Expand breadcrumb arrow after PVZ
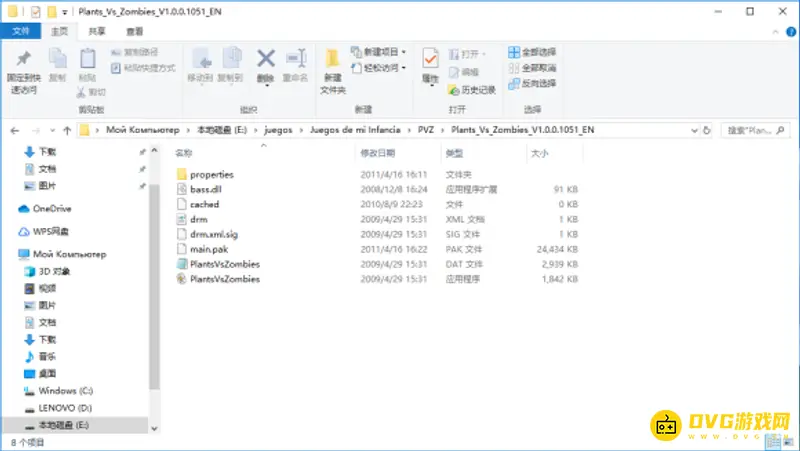 click(442, 131)
